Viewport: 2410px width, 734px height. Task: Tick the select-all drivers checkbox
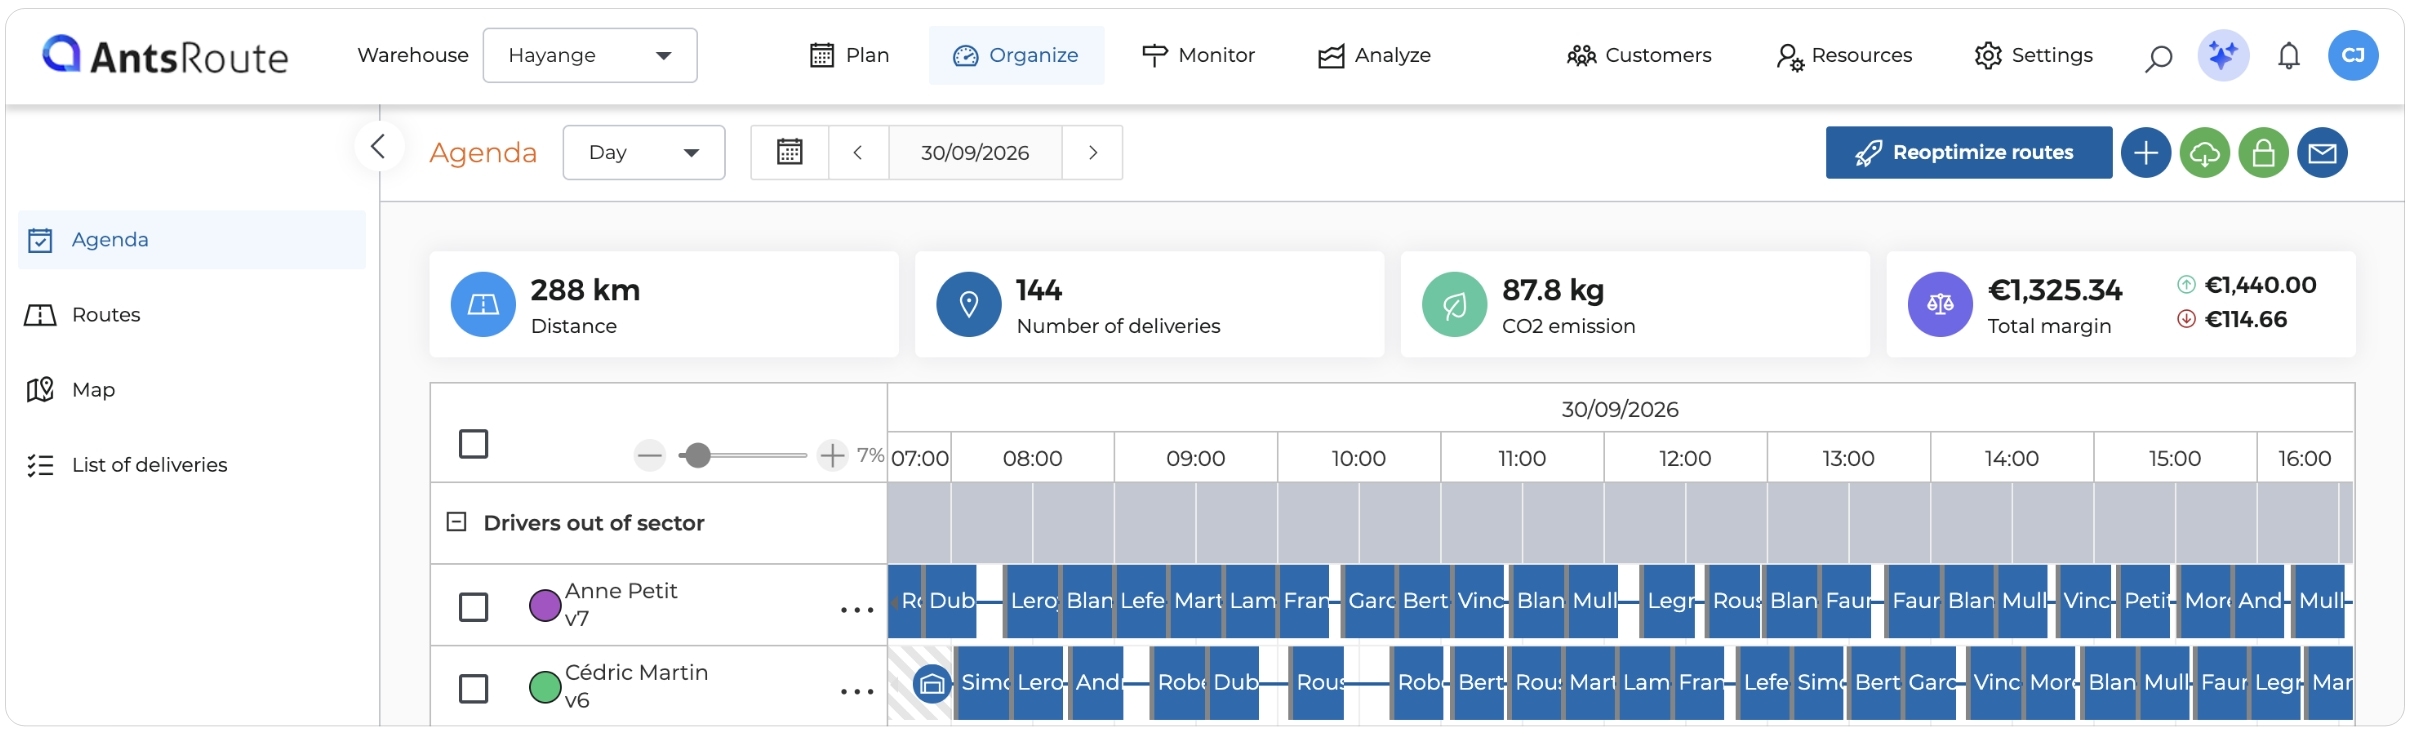473,444
